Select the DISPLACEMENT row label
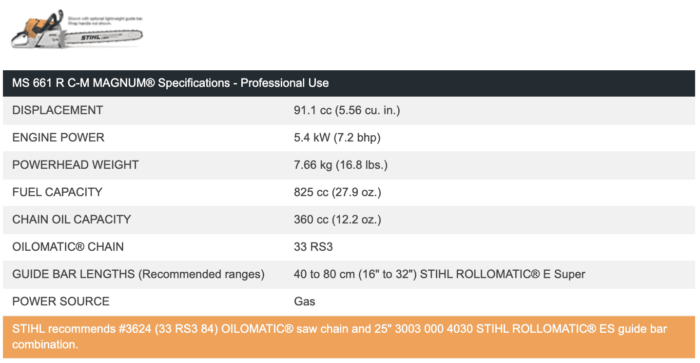 [58, 110]
